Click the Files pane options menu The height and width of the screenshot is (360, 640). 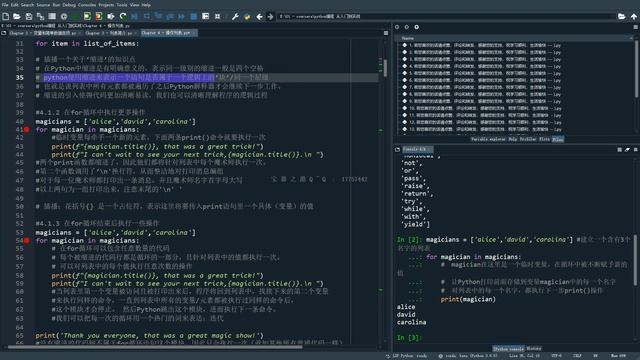(636, 27)
